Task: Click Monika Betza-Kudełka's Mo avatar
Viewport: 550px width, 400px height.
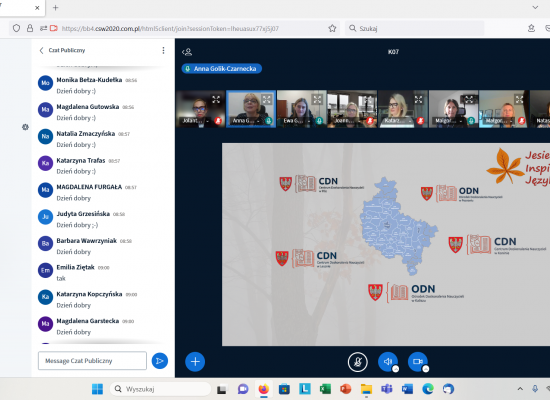Action: (45, 83)
